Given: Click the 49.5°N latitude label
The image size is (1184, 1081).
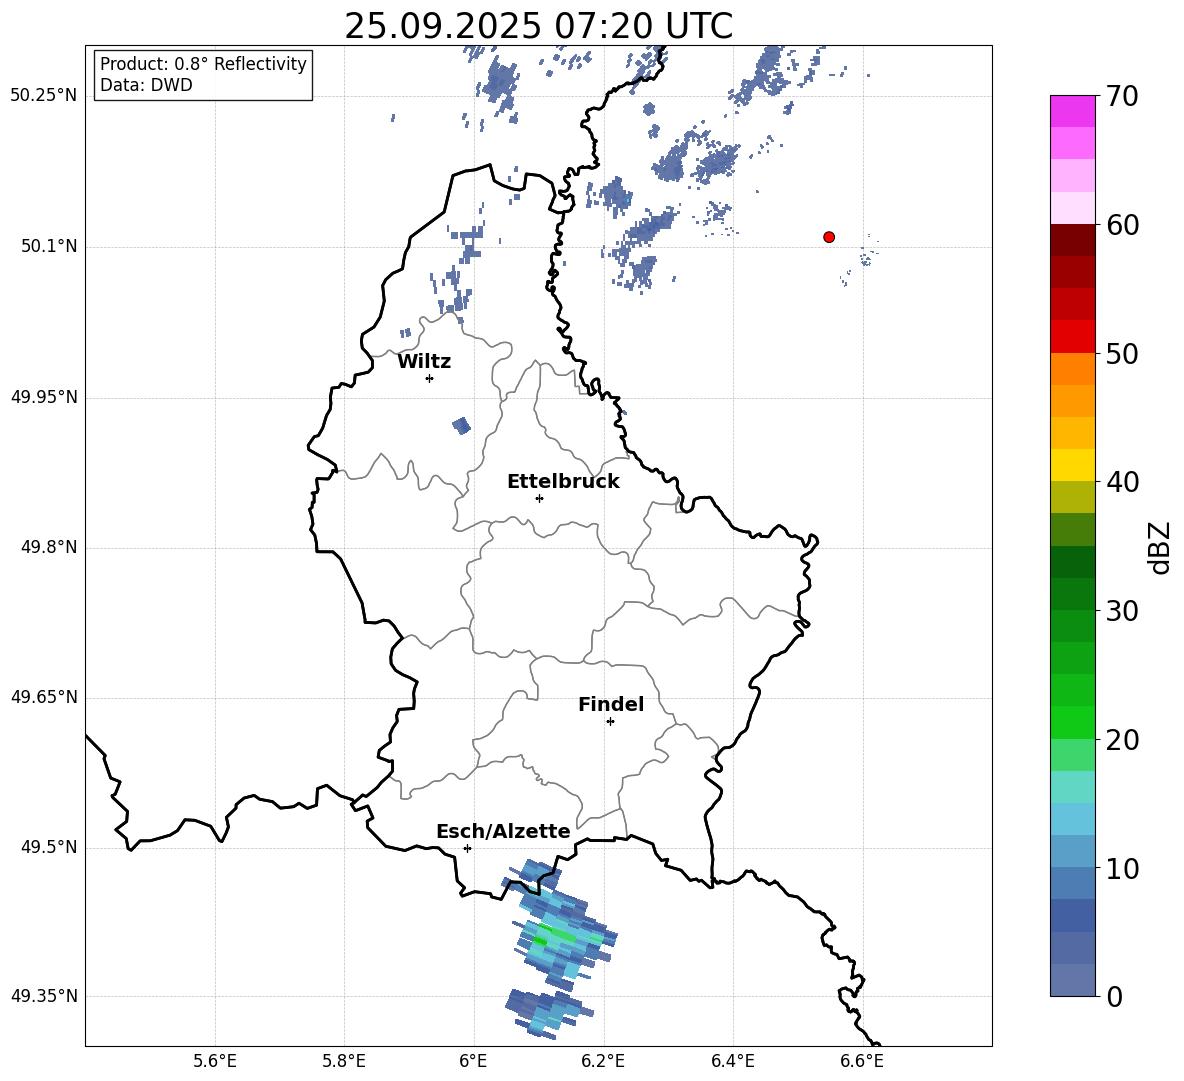Looking at the screenshot, I should [x=49, y=848].
